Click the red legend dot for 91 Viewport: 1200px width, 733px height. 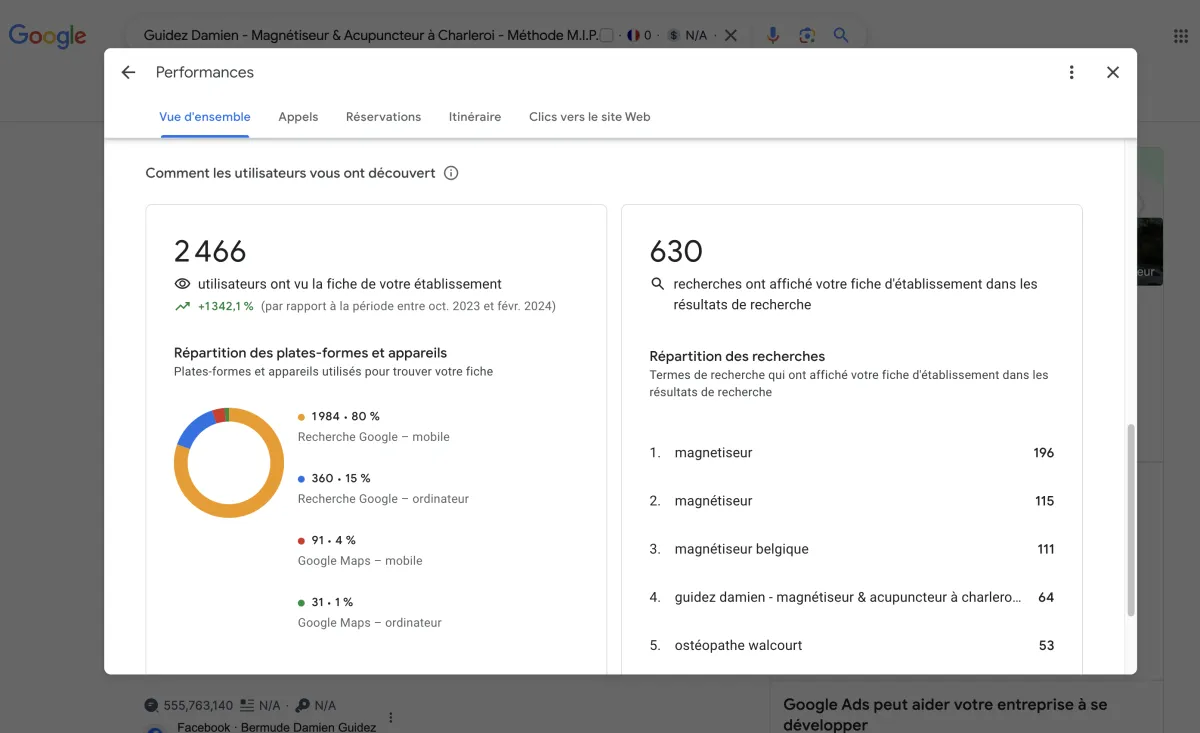301,541
